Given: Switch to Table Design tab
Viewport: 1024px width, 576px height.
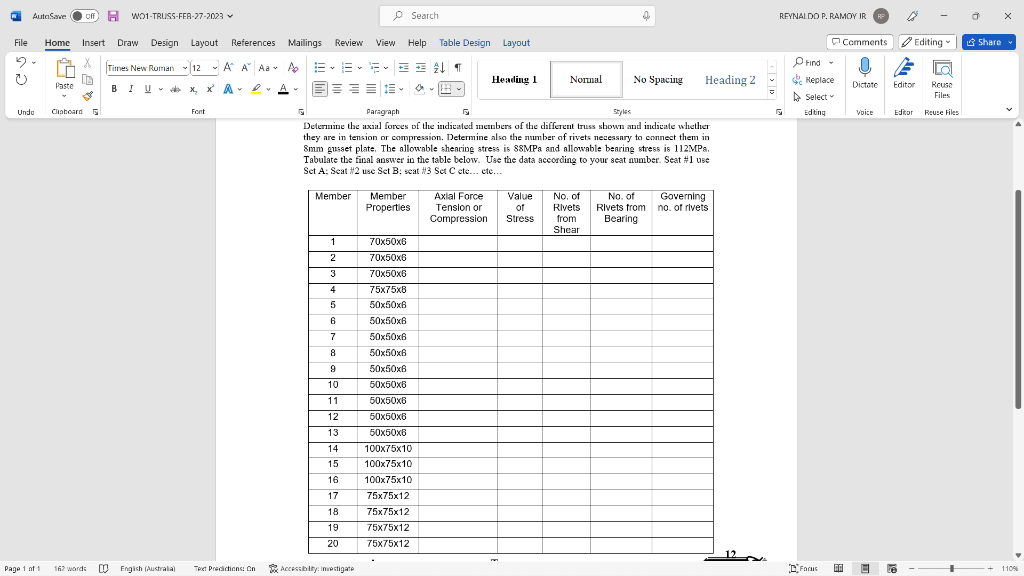Looking at the screenshot, I should (464, 42).
